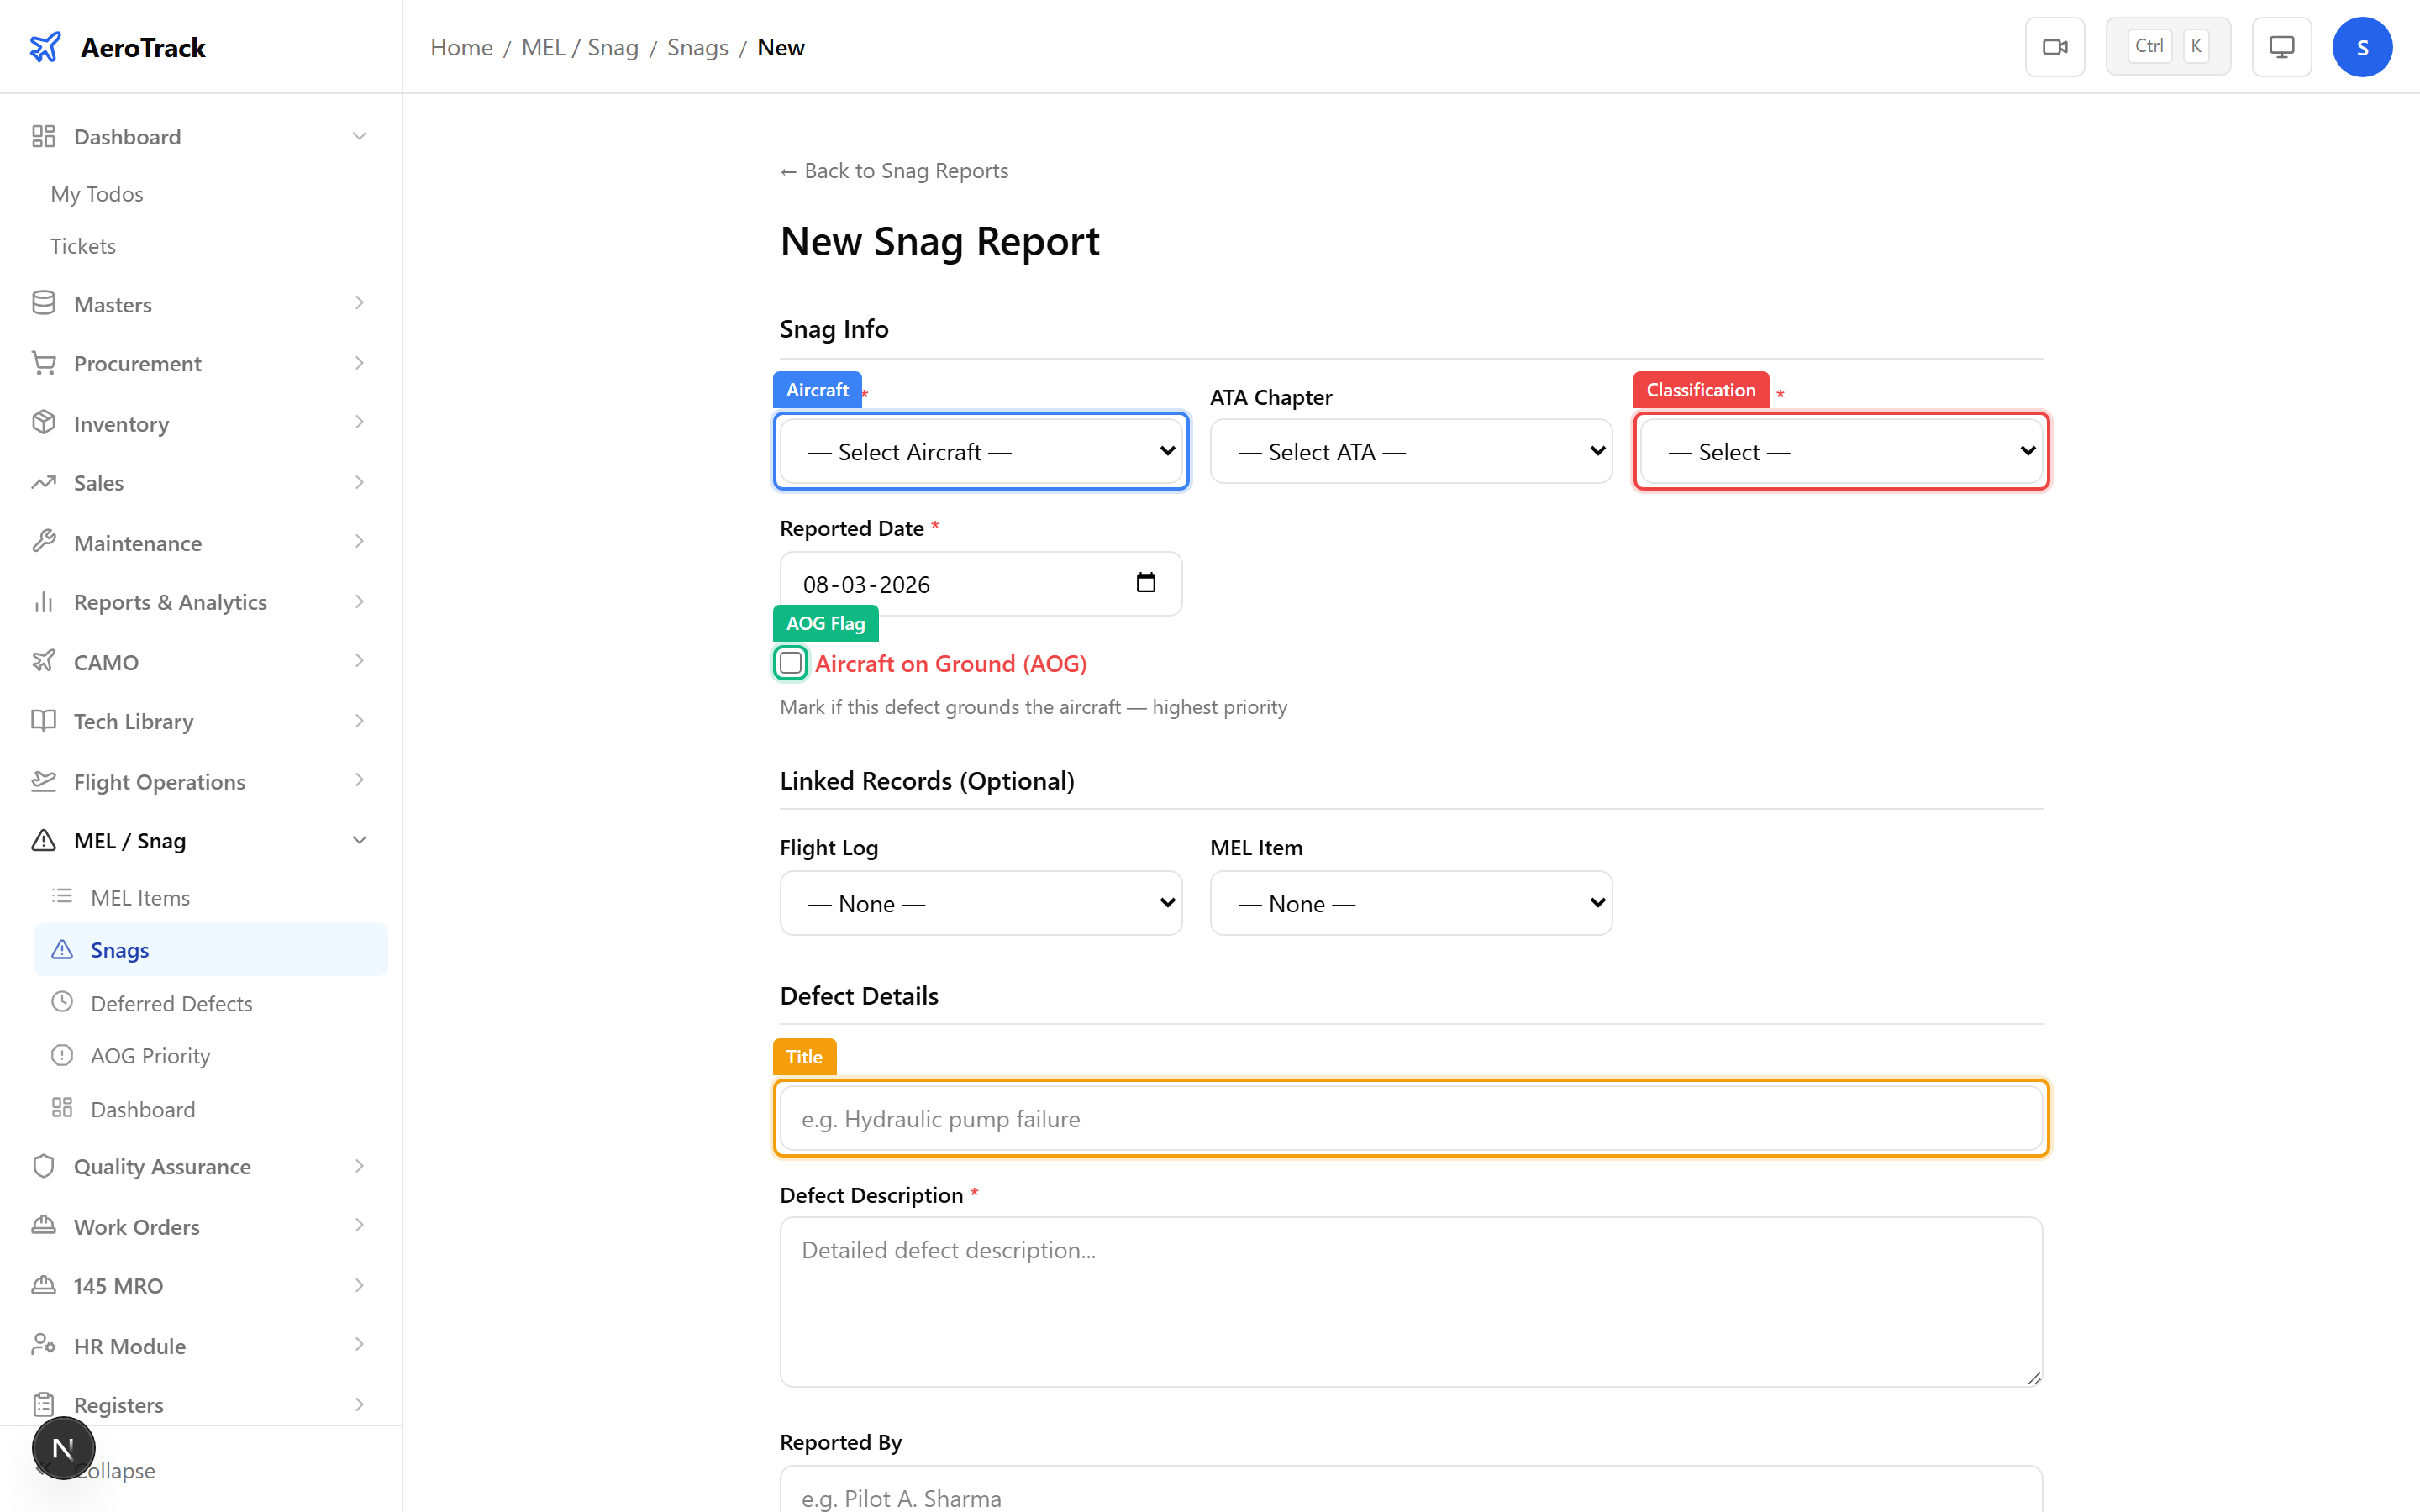Click the video recording icon in the header
The width and height of the screenshot is (2420, 1512).
click(x=2055, y=46)
